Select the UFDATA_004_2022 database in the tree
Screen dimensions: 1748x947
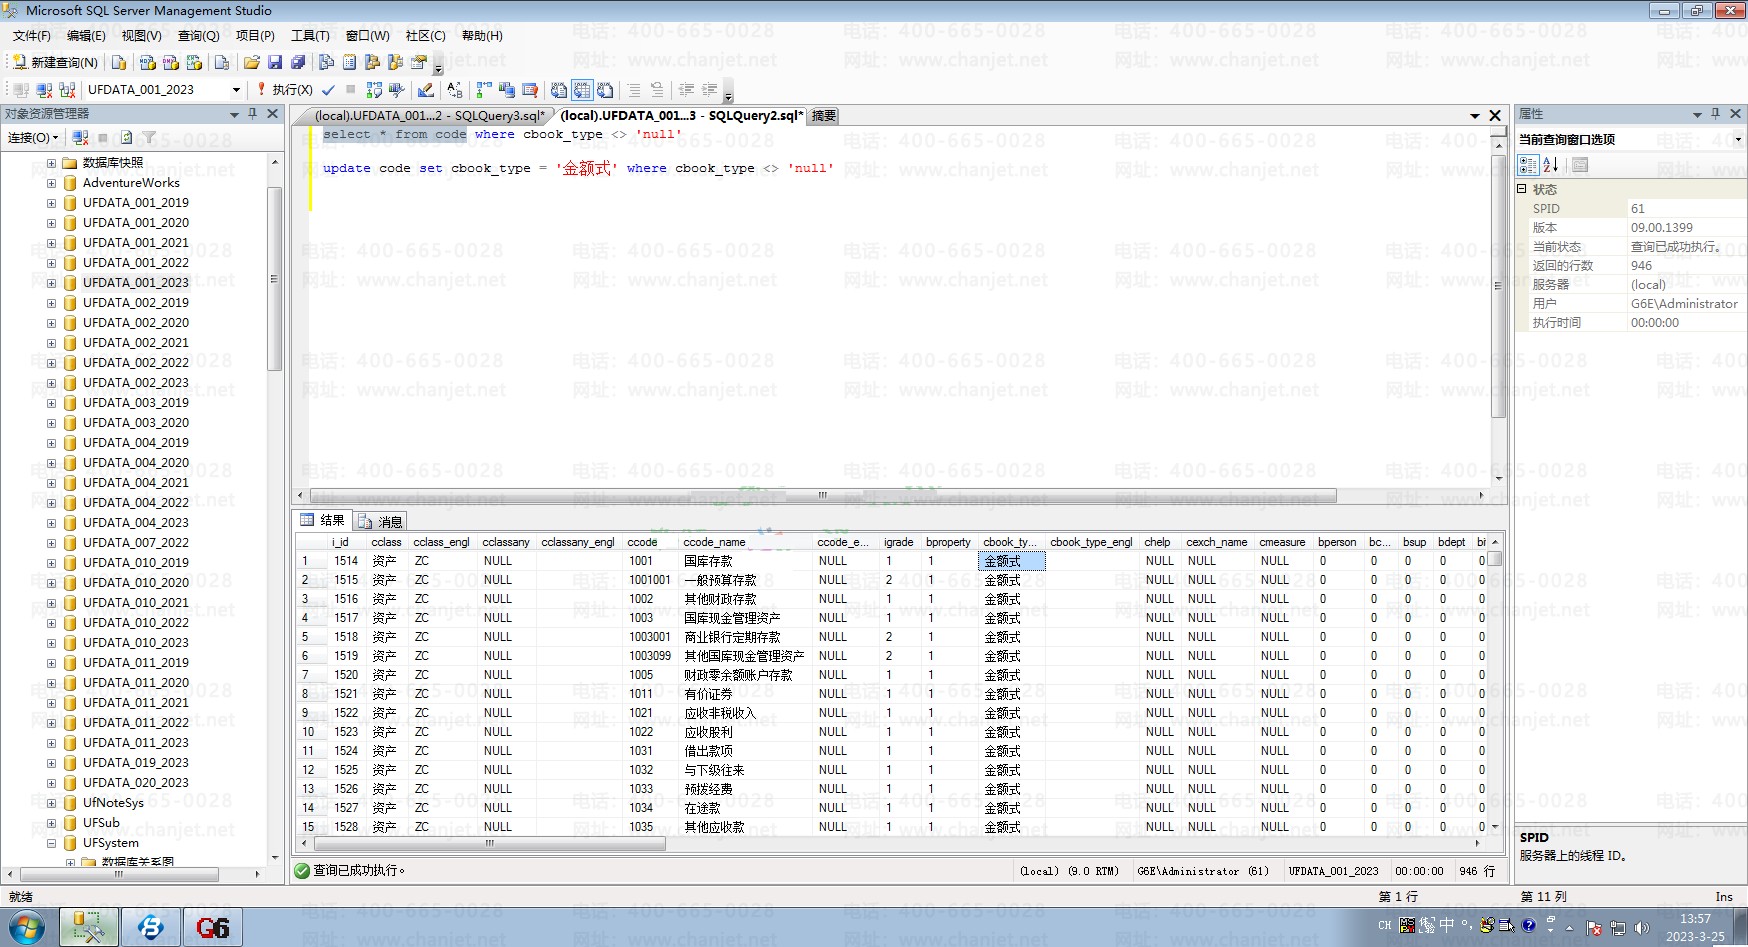tap(135, 502)
